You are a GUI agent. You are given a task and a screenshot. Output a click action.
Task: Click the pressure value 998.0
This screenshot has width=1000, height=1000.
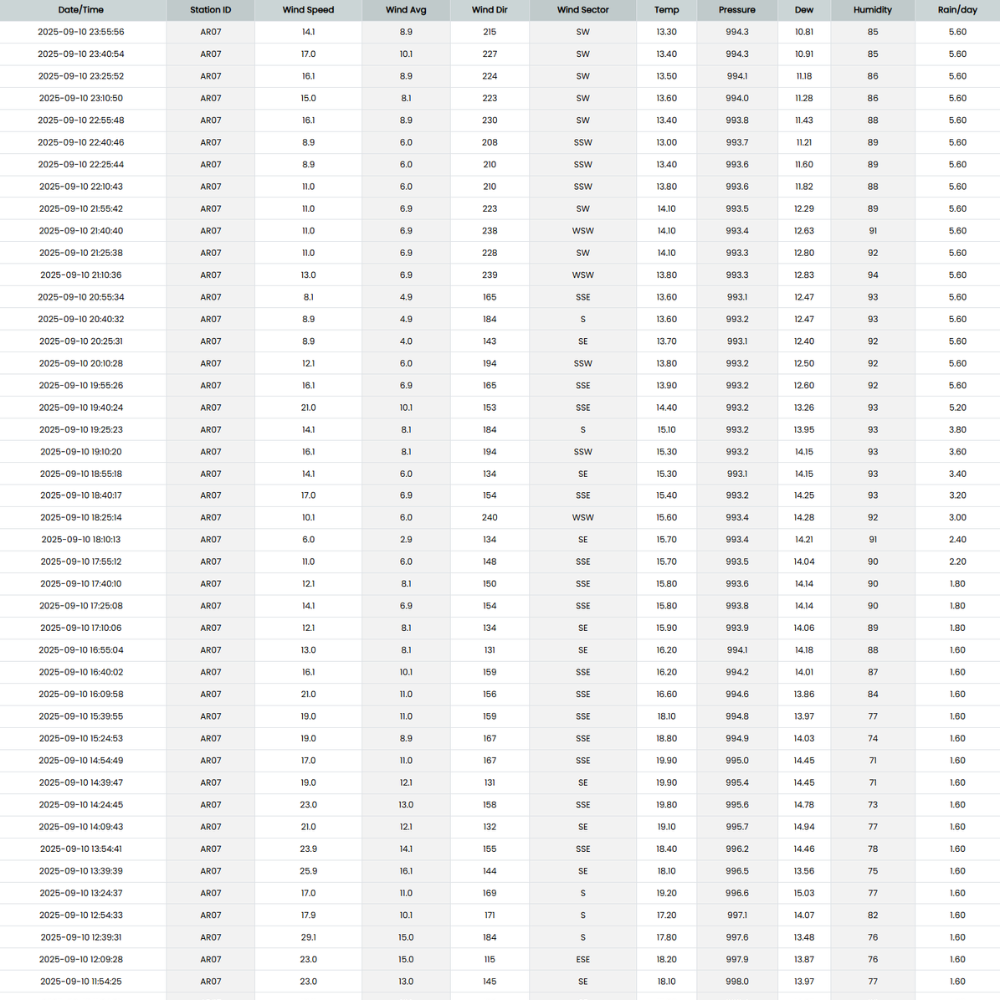coord(737,981)
